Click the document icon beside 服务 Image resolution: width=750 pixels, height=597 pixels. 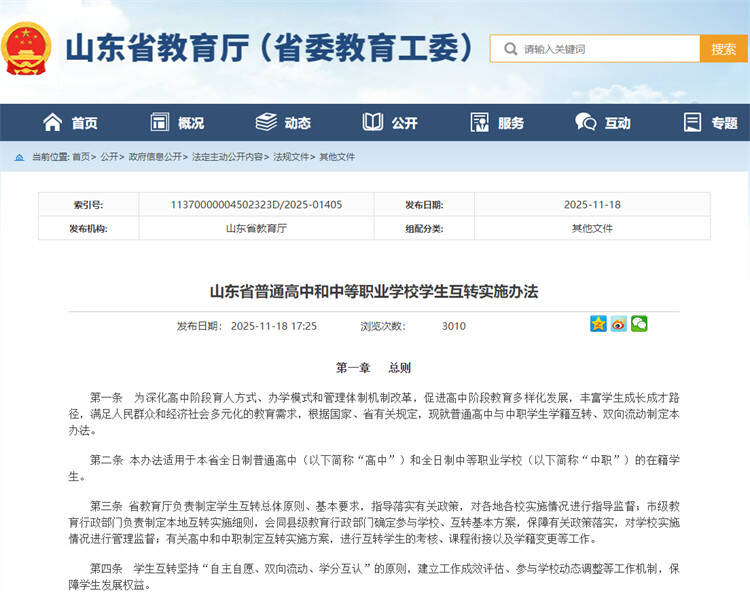coord(479,123)
